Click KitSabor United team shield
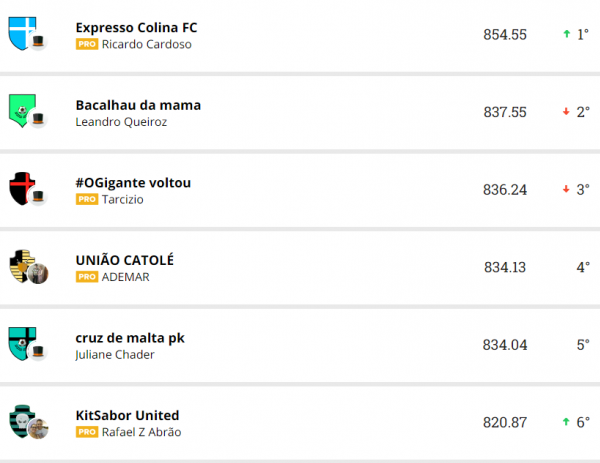600x463 pixels. tap(21, 419)
